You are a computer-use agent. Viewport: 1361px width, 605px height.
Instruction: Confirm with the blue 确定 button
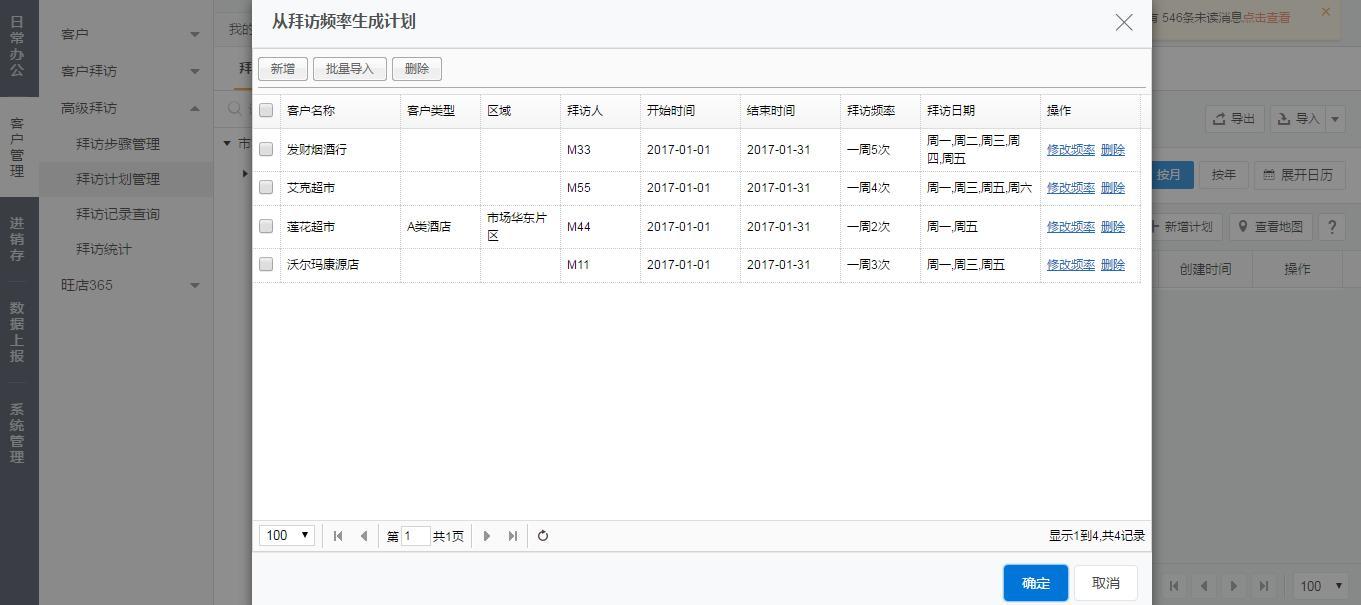coord(1035,583)
